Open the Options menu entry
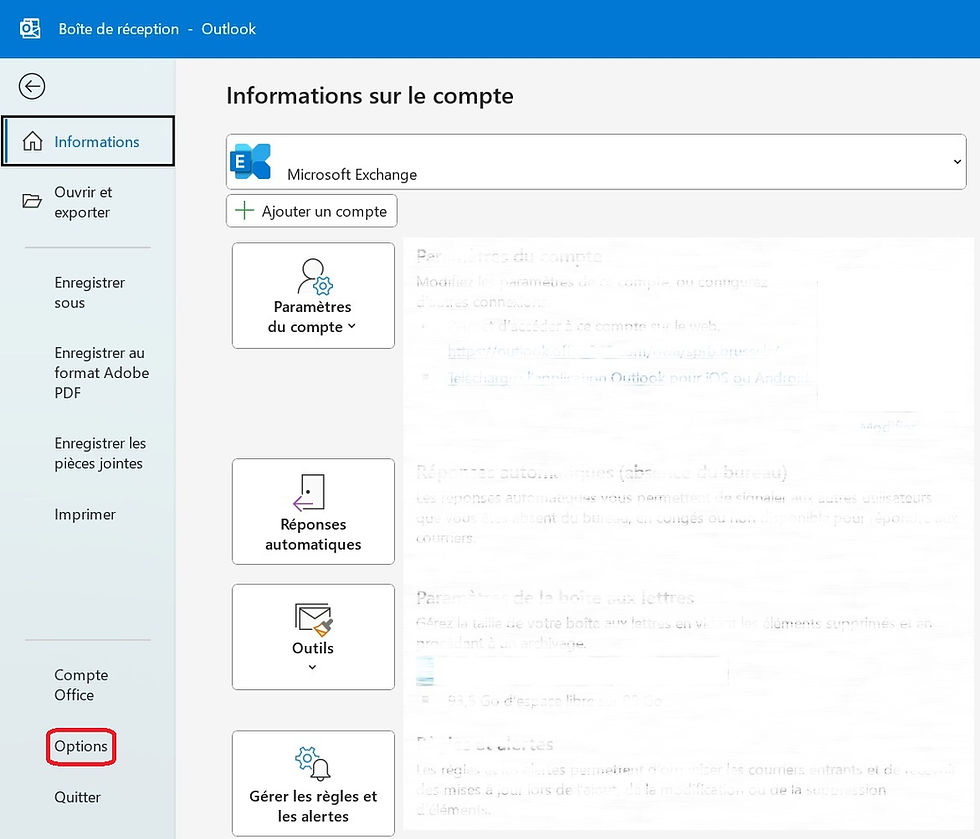The width and height of the screenshot is (980, 839). point(80,746)
